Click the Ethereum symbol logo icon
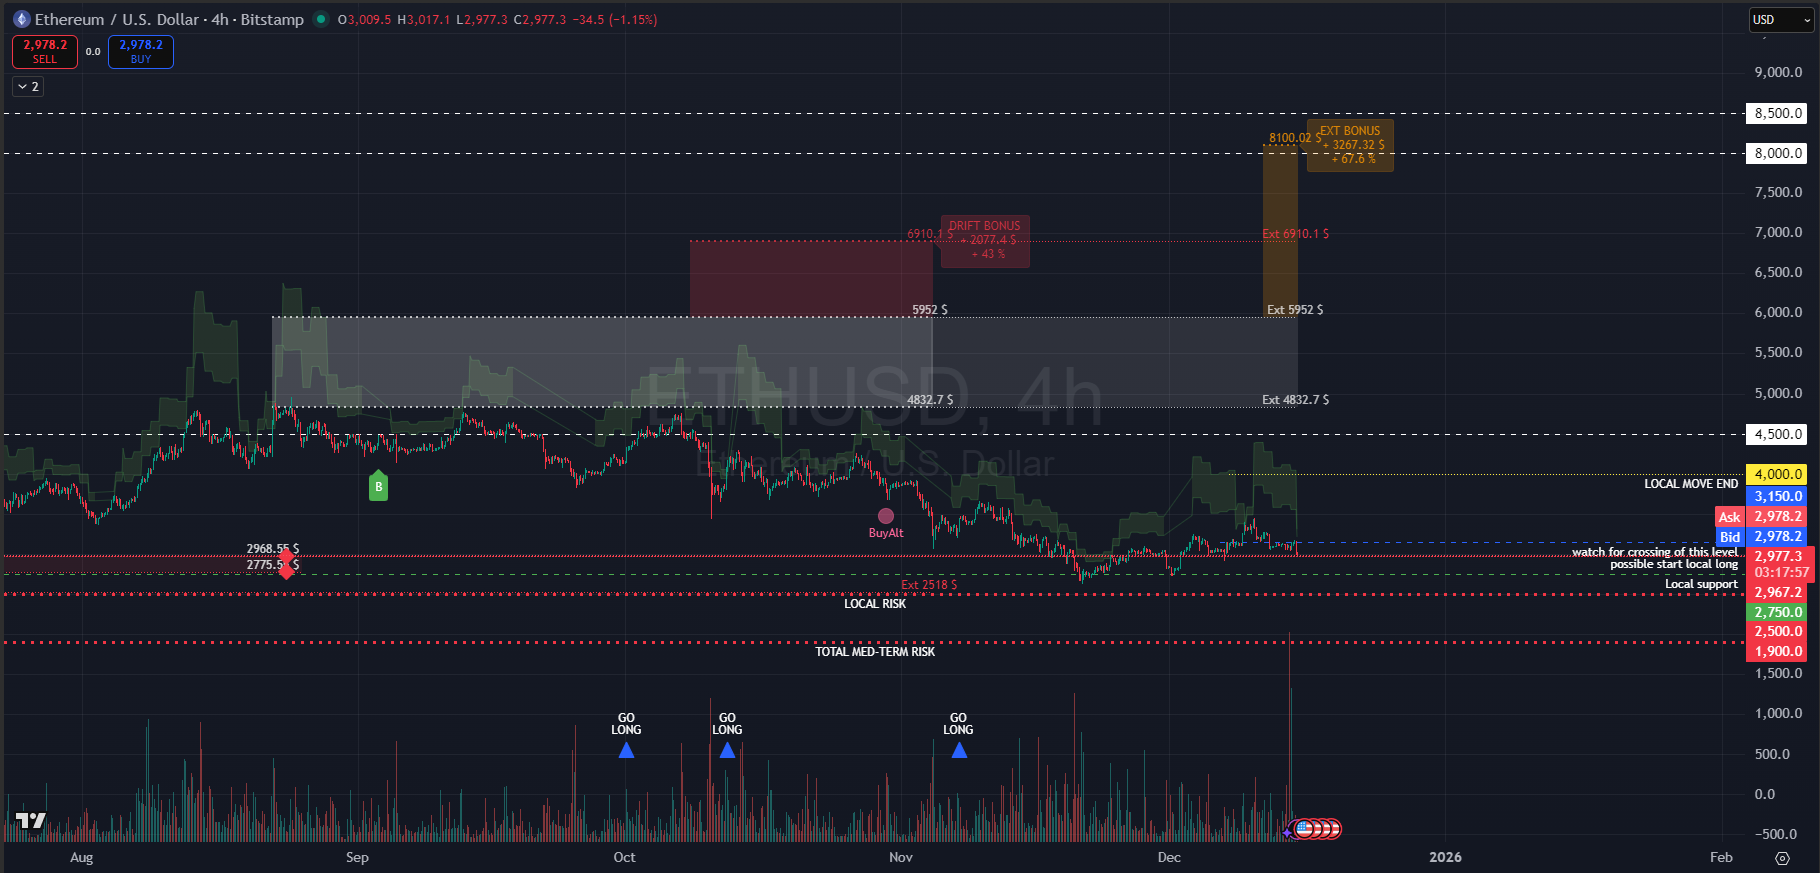The width and height of the screenshot is (1820, 873). point(22,19)
